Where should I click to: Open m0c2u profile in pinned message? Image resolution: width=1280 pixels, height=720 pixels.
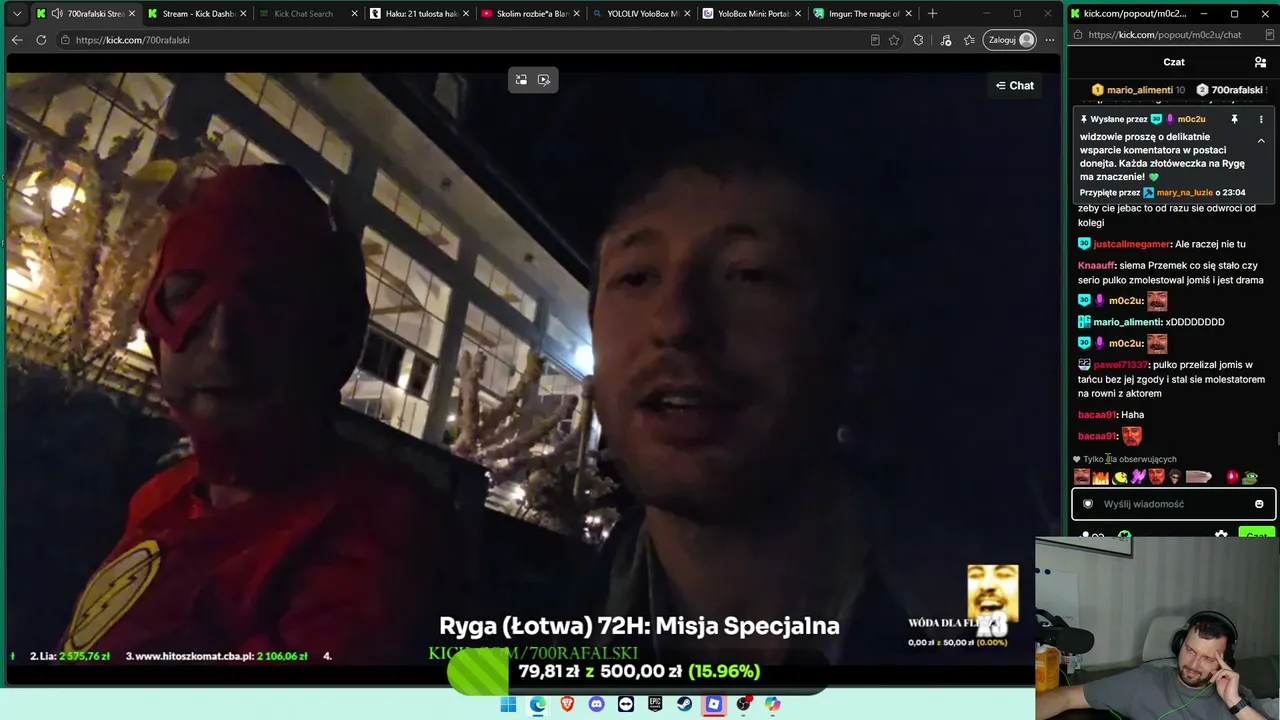click(x=1191, y=119)
